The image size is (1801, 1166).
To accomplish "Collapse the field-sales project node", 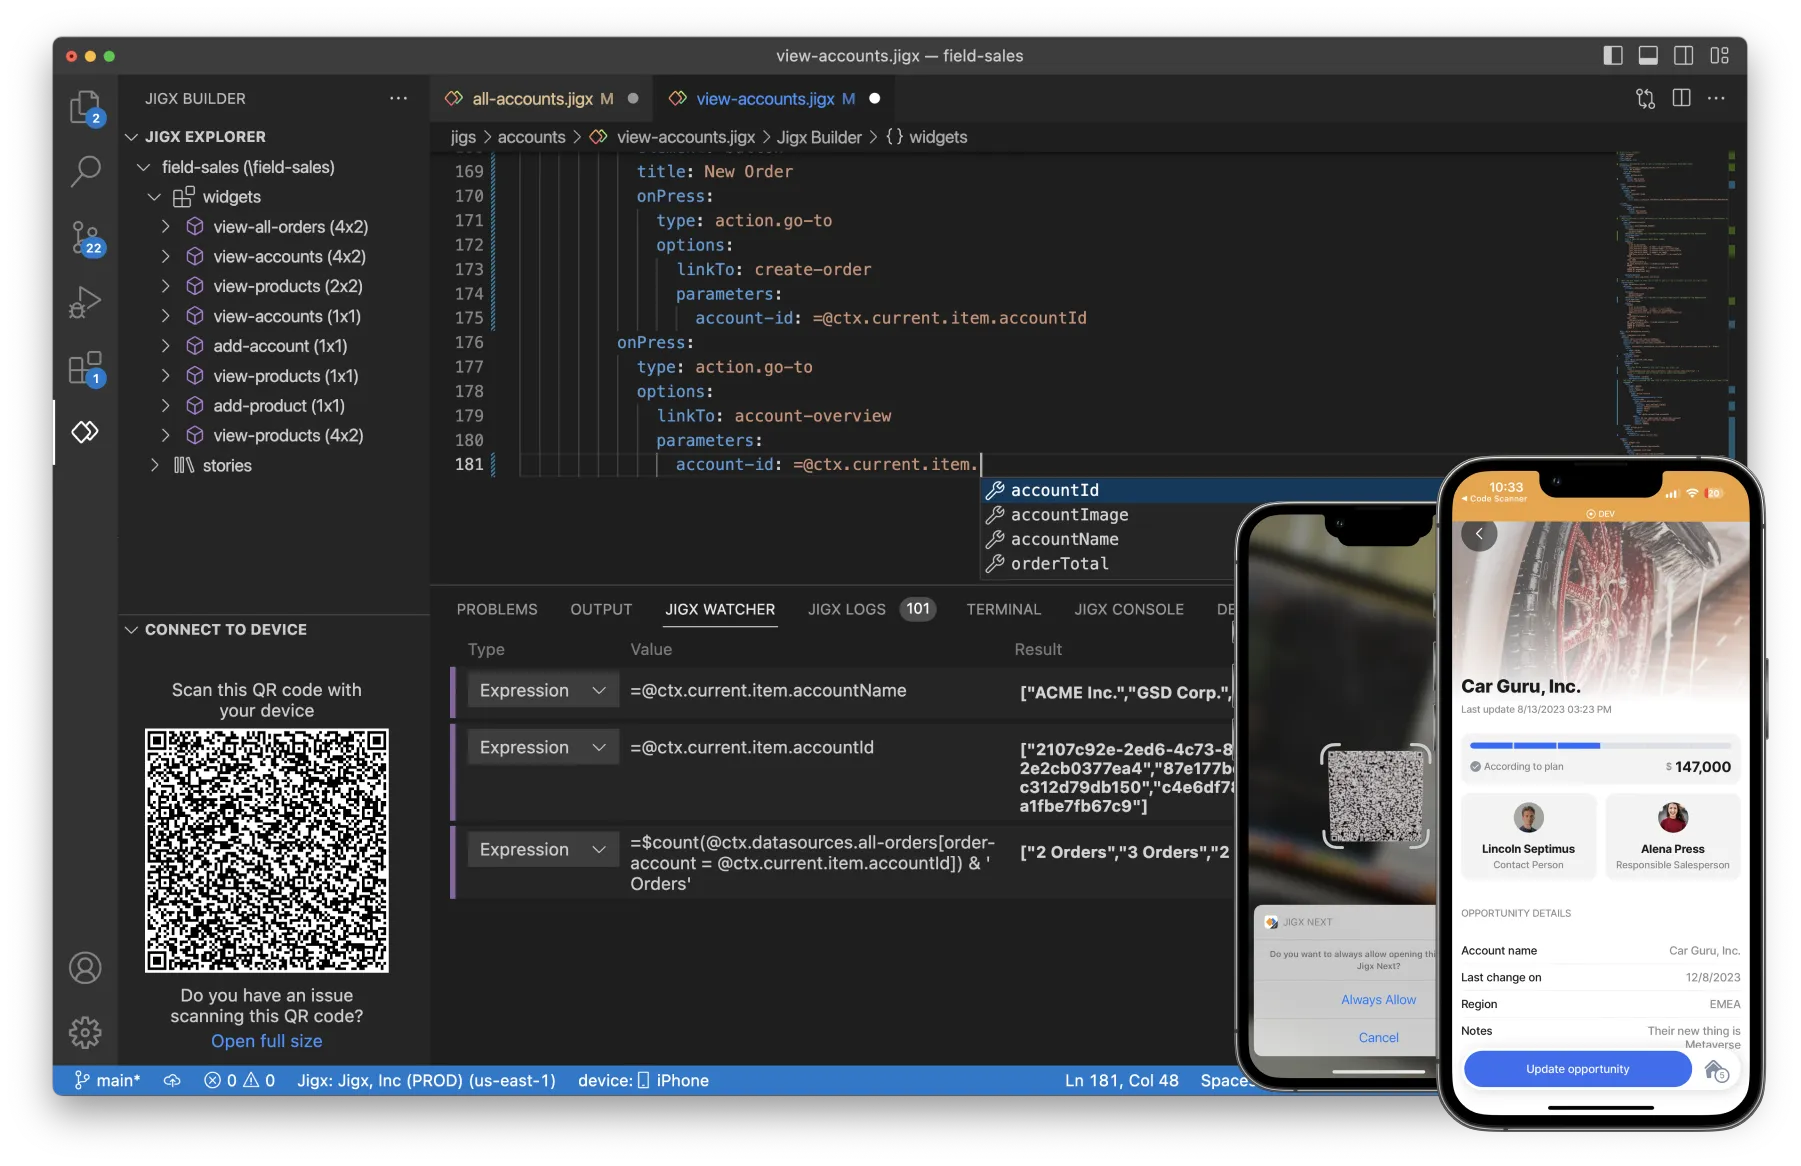I will (144, 167).
